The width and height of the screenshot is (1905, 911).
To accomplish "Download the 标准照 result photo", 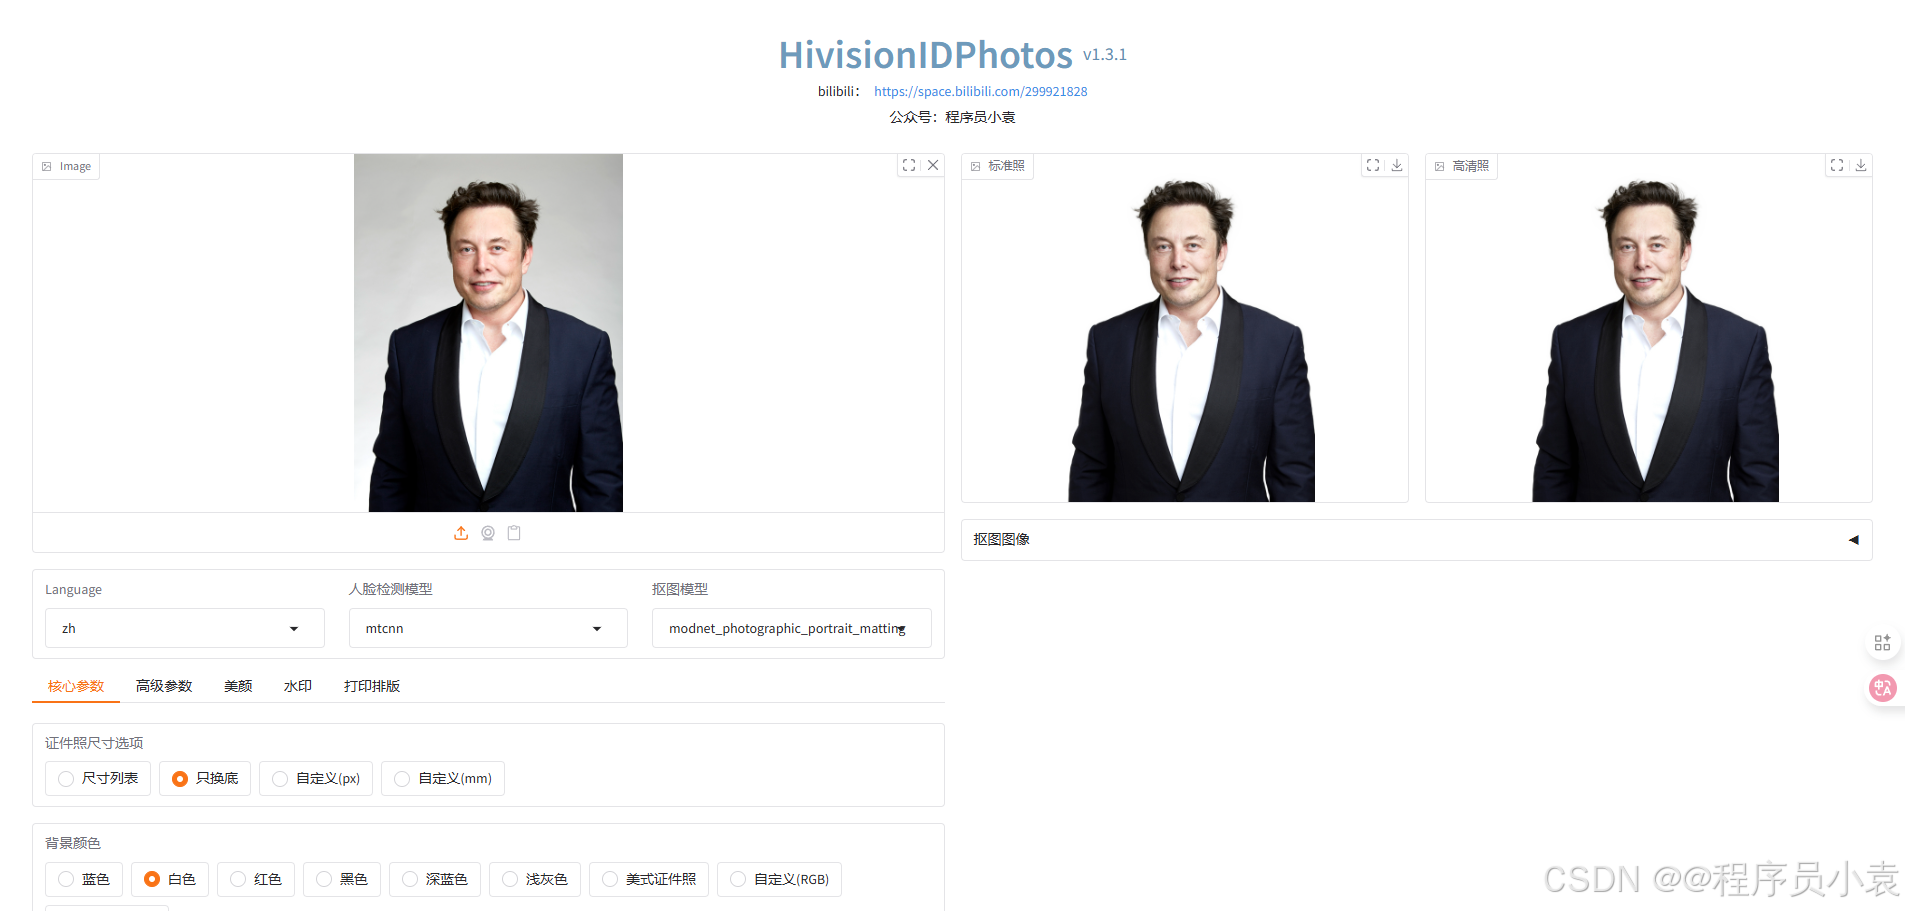I will click(1396, 165).
